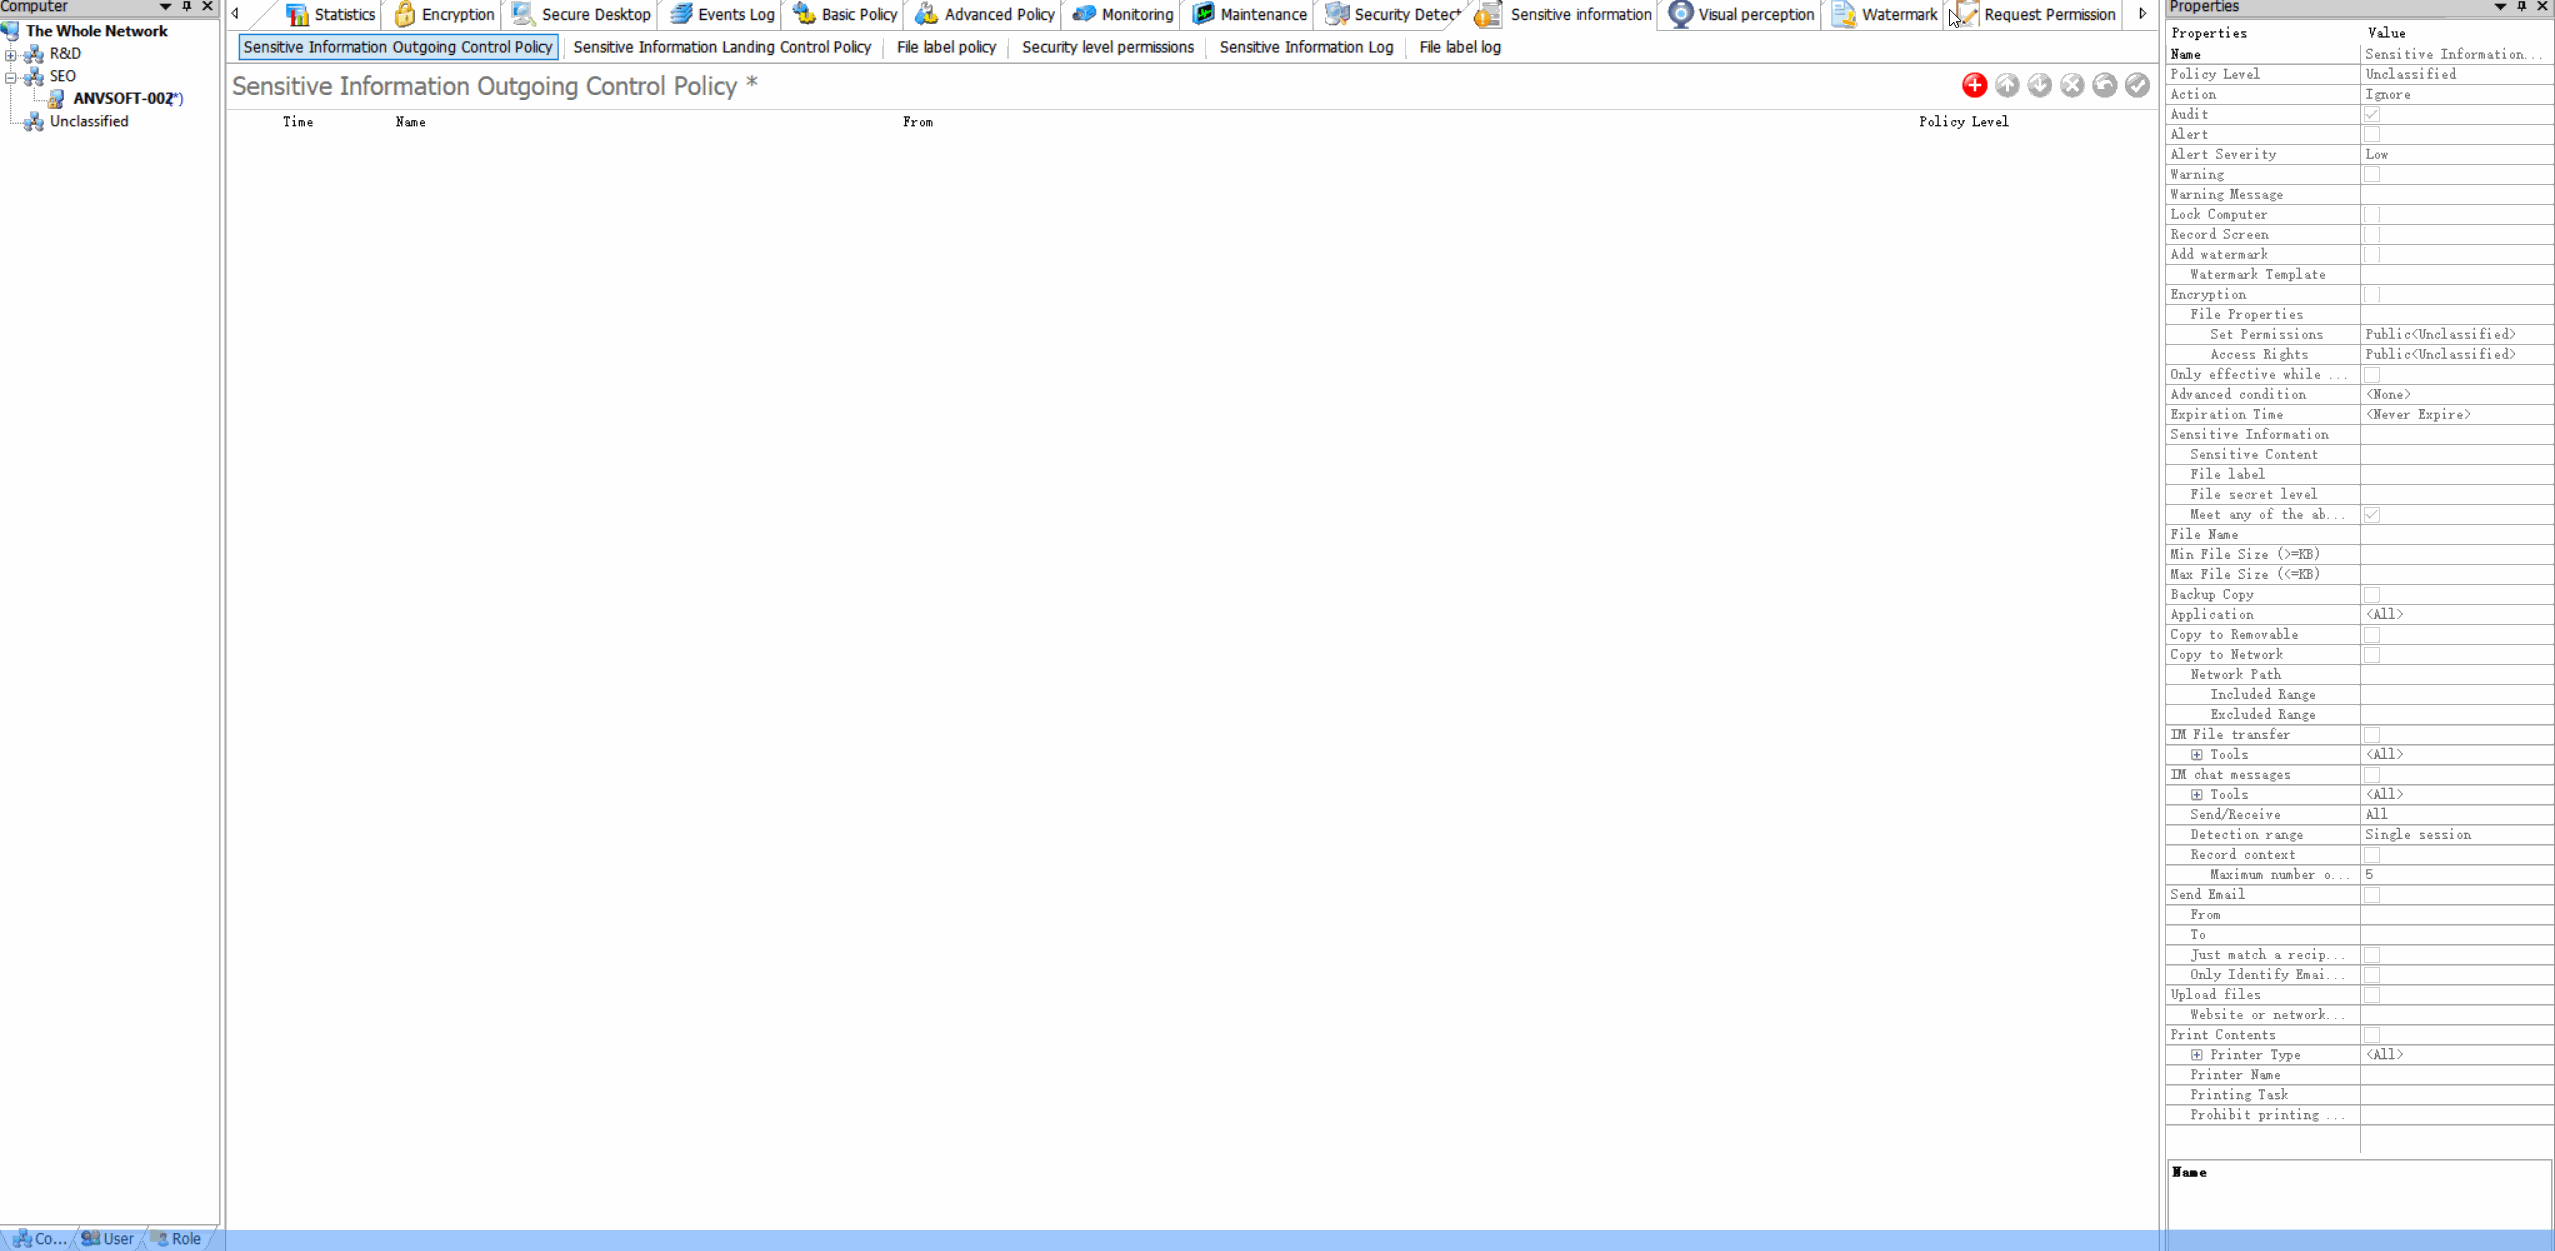Enable the Alert checkbox
This screenshot has height=1251, width=2555.
2372,134
